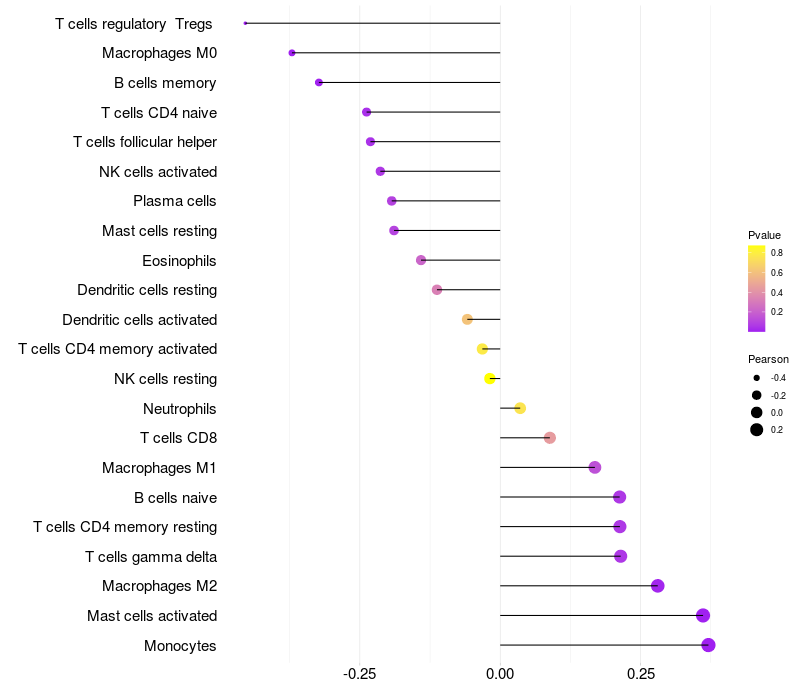Click the Macrophages M0 dot
800x700 pixels.
tap(292, 53)
